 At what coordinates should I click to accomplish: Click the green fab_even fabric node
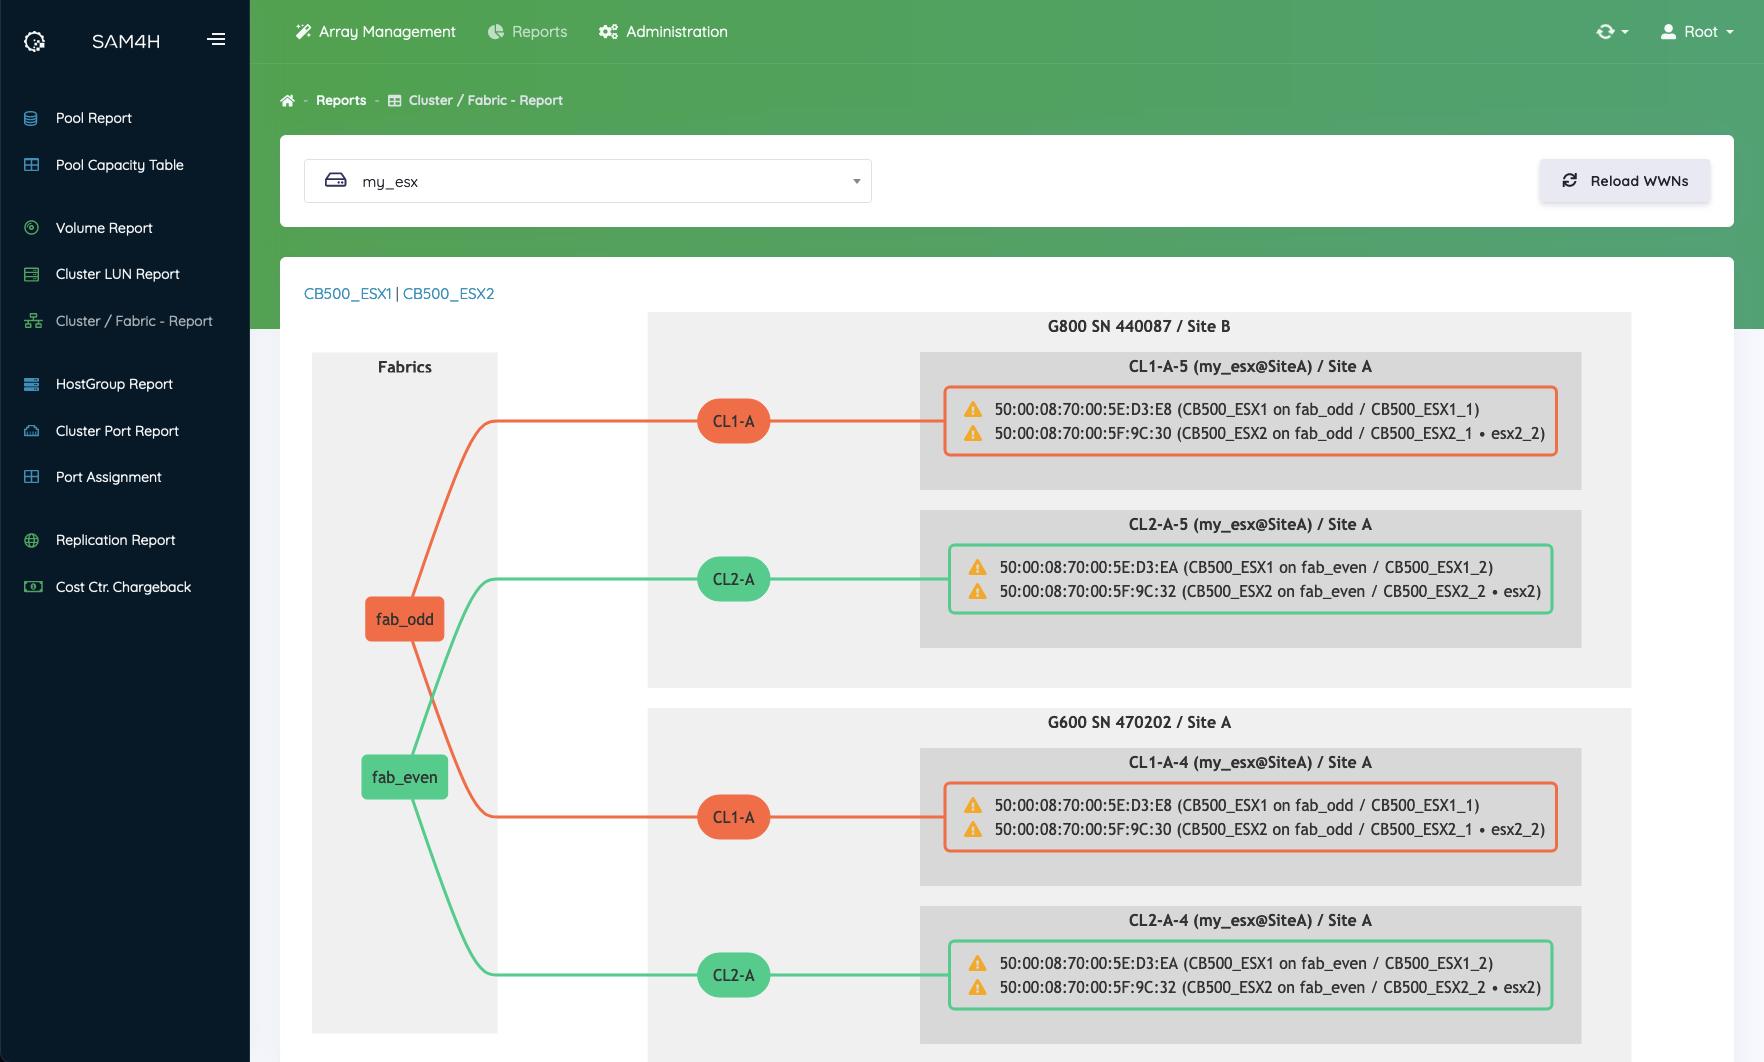(404, 777)
